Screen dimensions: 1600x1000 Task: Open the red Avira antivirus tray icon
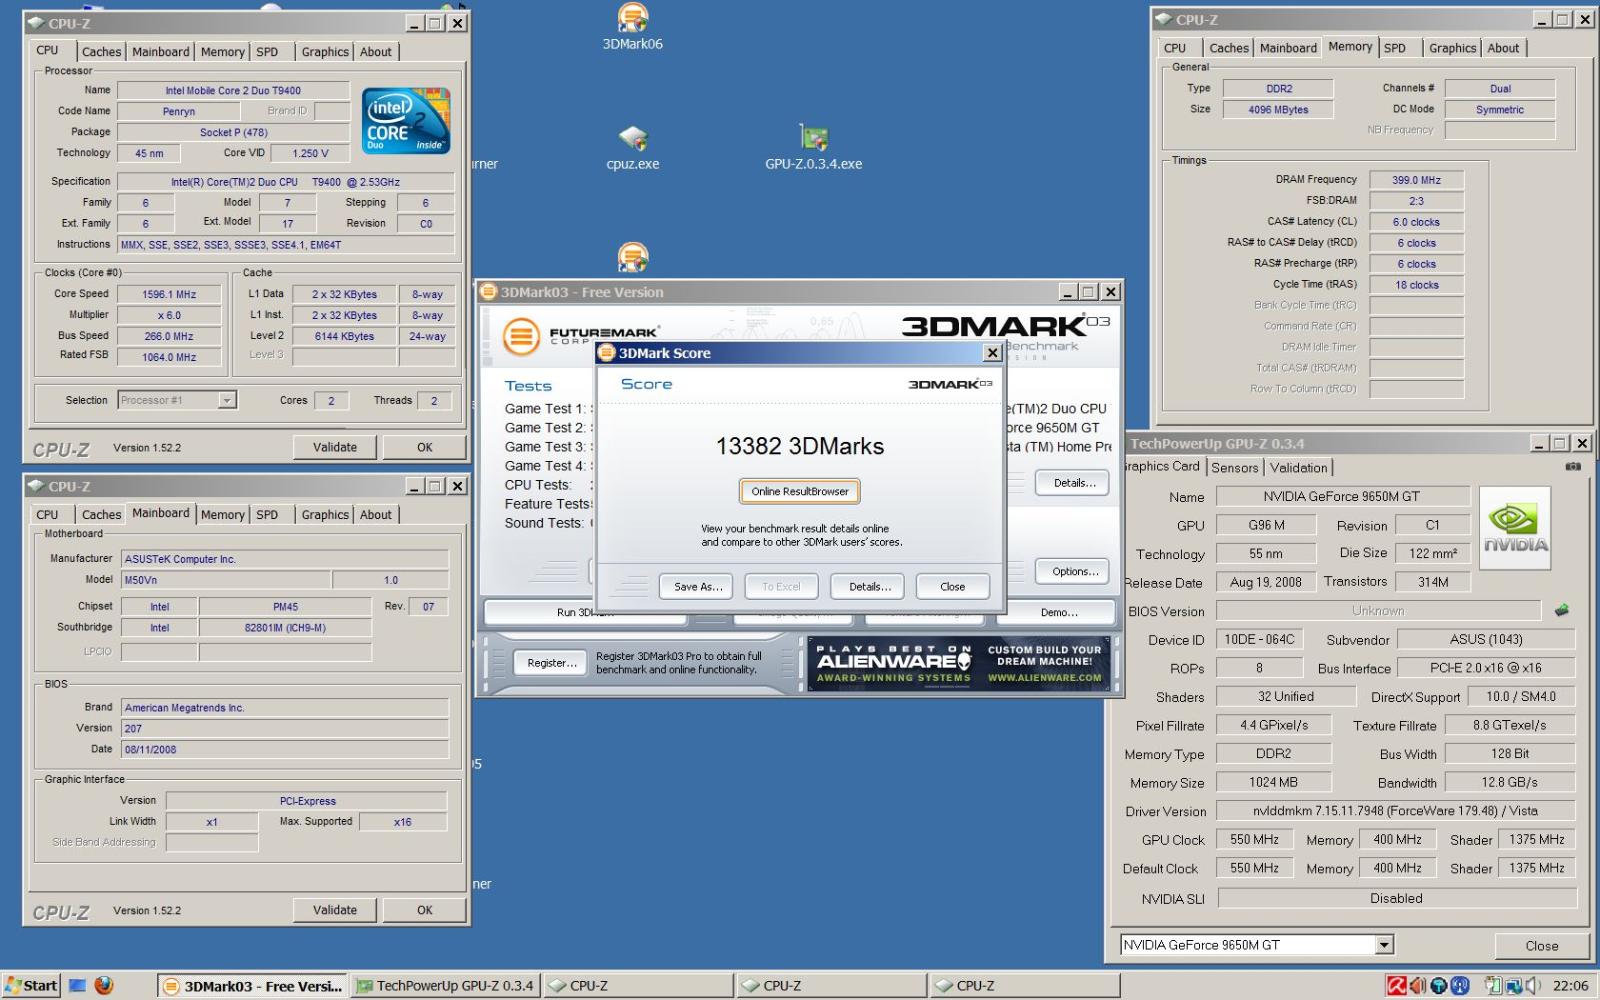[x=1397, y=986]
